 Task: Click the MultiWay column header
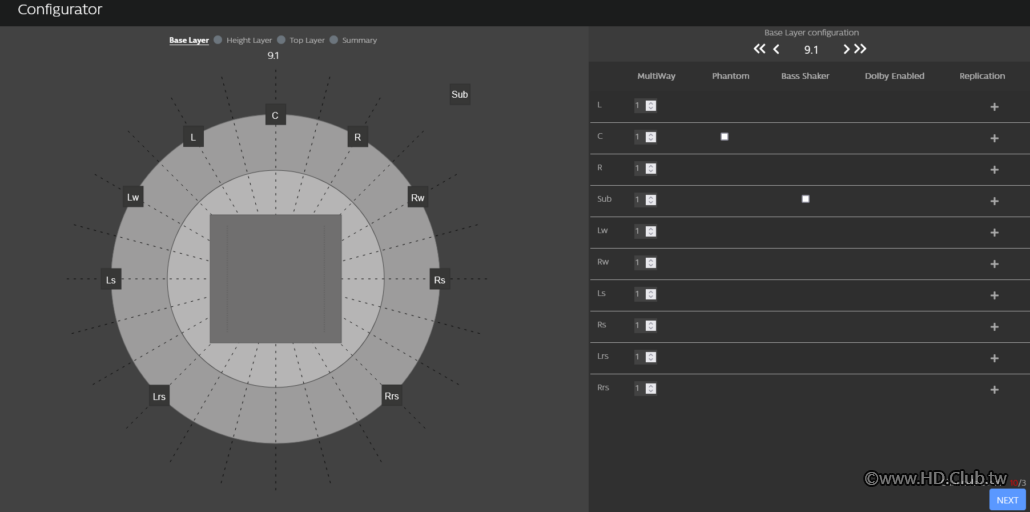point(656,76)
